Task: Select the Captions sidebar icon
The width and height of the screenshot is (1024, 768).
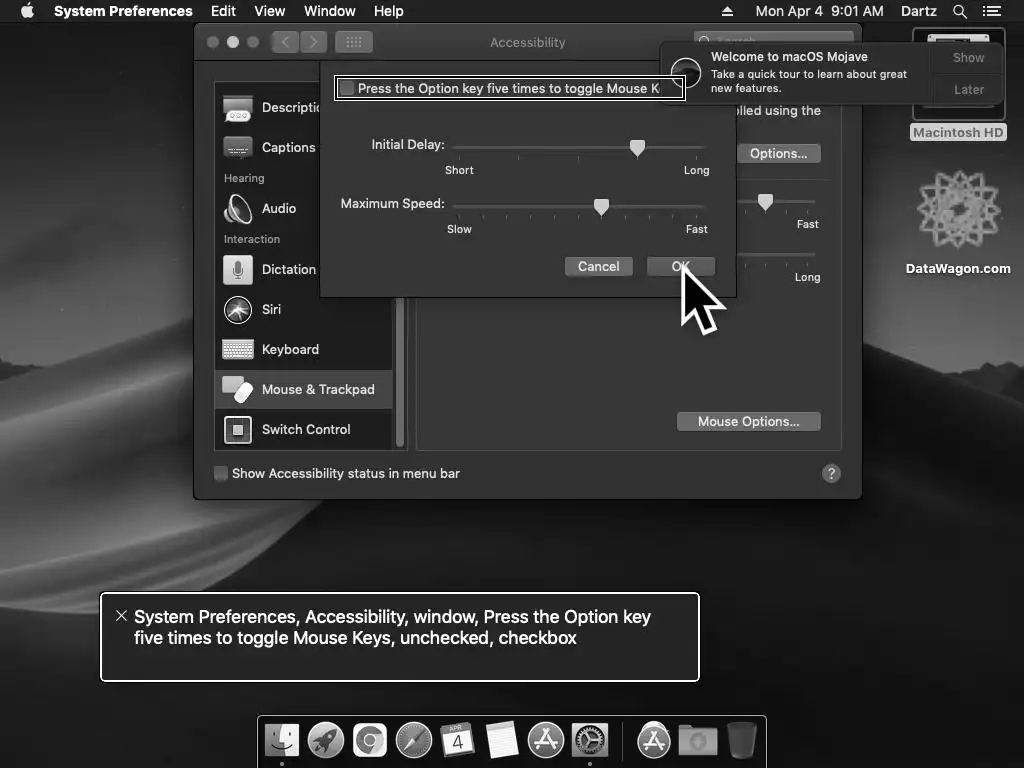Action: 238,148
